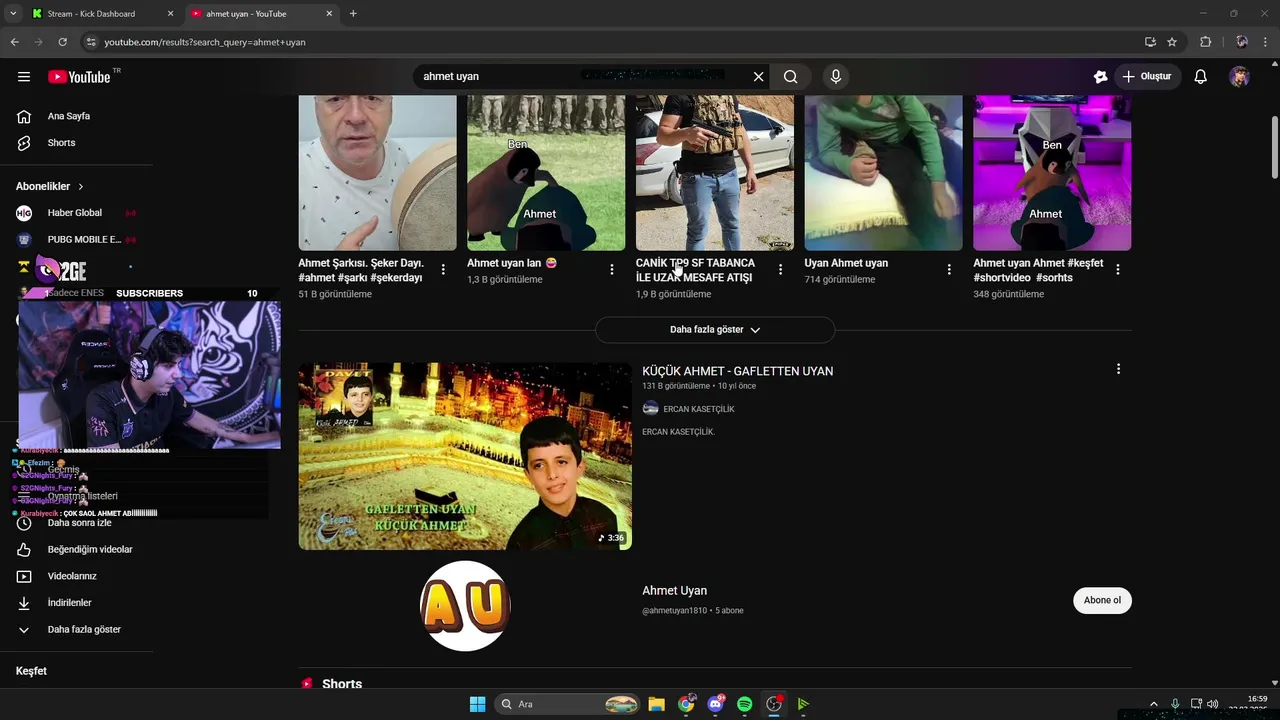Reload the page
The image size is (1280, 720).
[x=62, y=42]
